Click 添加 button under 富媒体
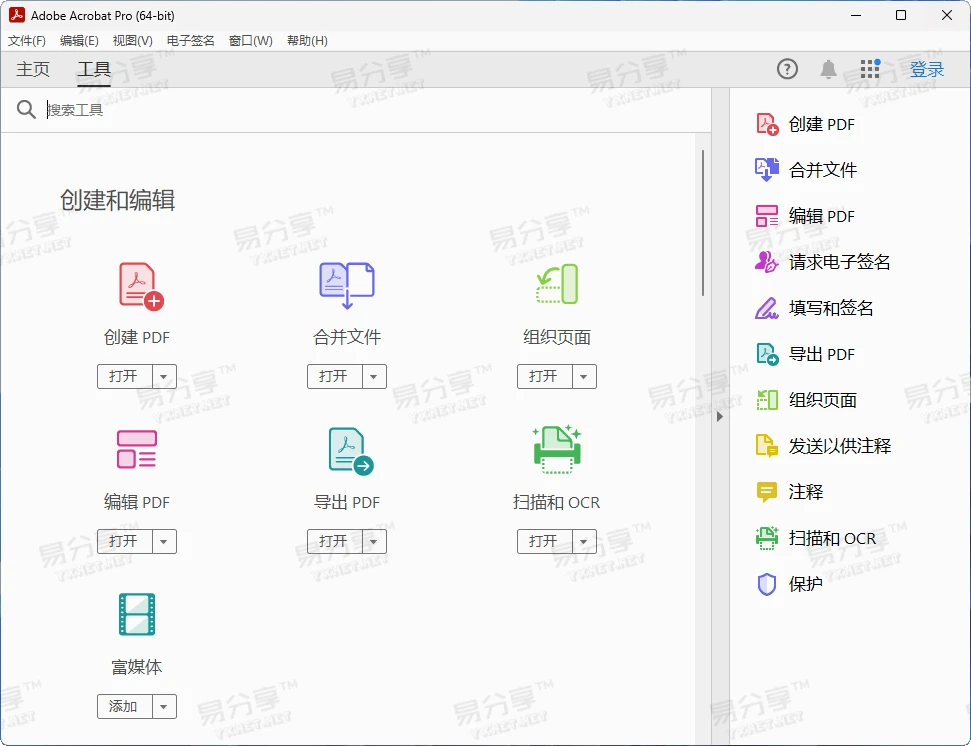 point(124,706)
